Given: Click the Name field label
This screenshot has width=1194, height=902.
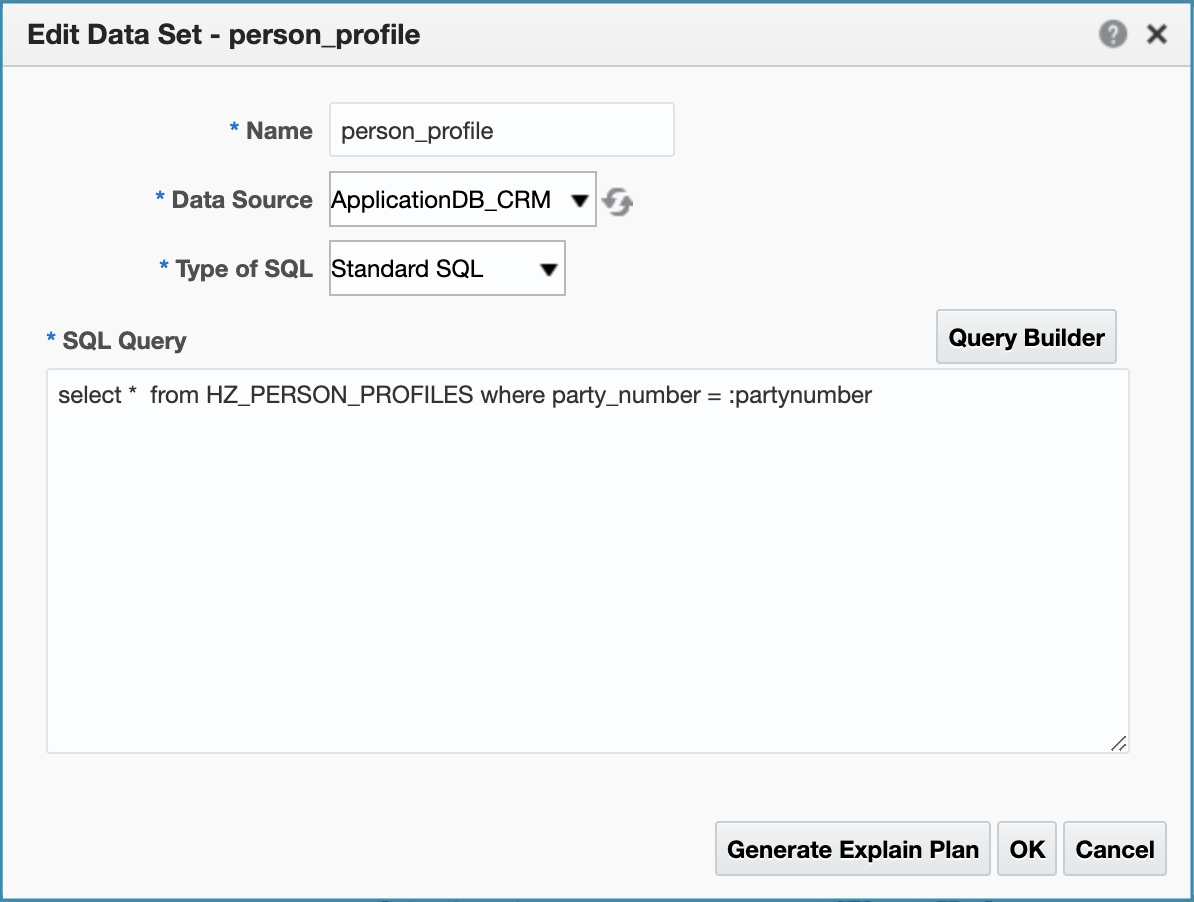Looking at the screenshot, I should pos(279,131).
